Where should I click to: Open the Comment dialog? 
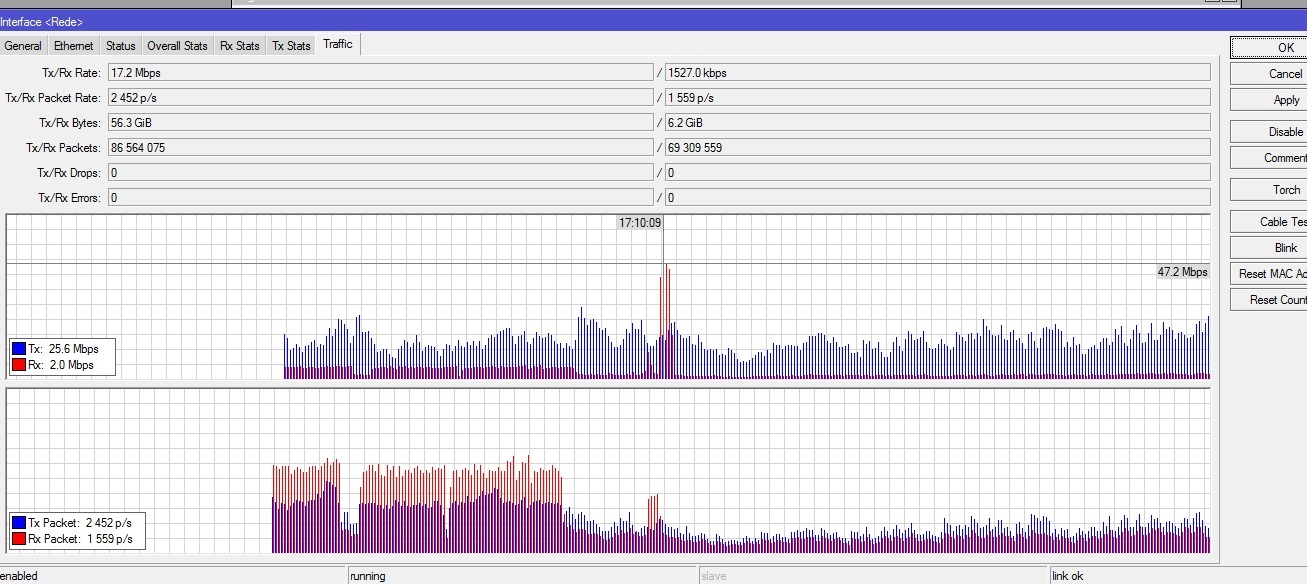pos(1268,158)
